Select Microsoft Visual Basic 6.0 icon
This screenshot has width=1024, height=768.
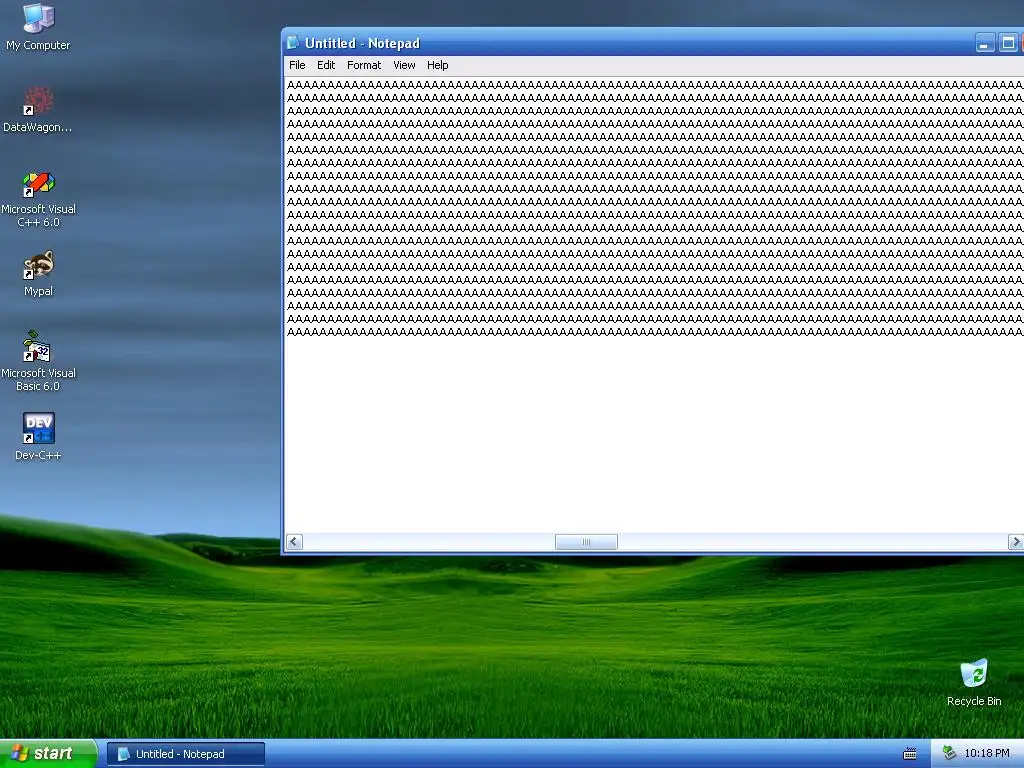tap(38, 361)
